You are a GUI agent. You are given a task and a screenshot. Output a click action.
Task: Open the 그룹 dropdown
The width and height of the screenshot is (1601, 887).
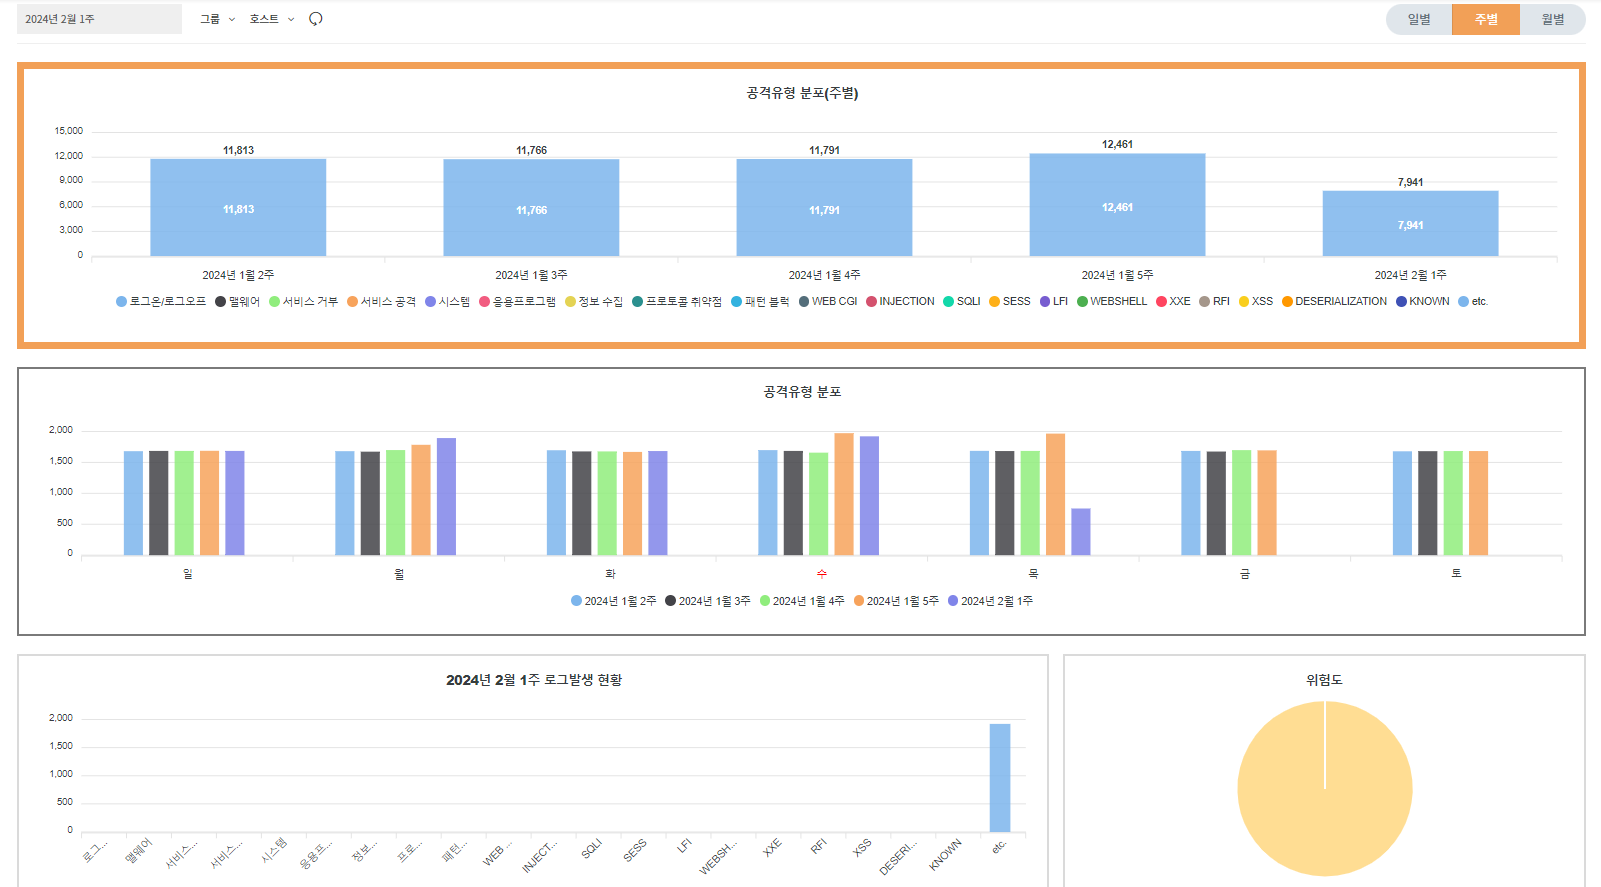217,19
